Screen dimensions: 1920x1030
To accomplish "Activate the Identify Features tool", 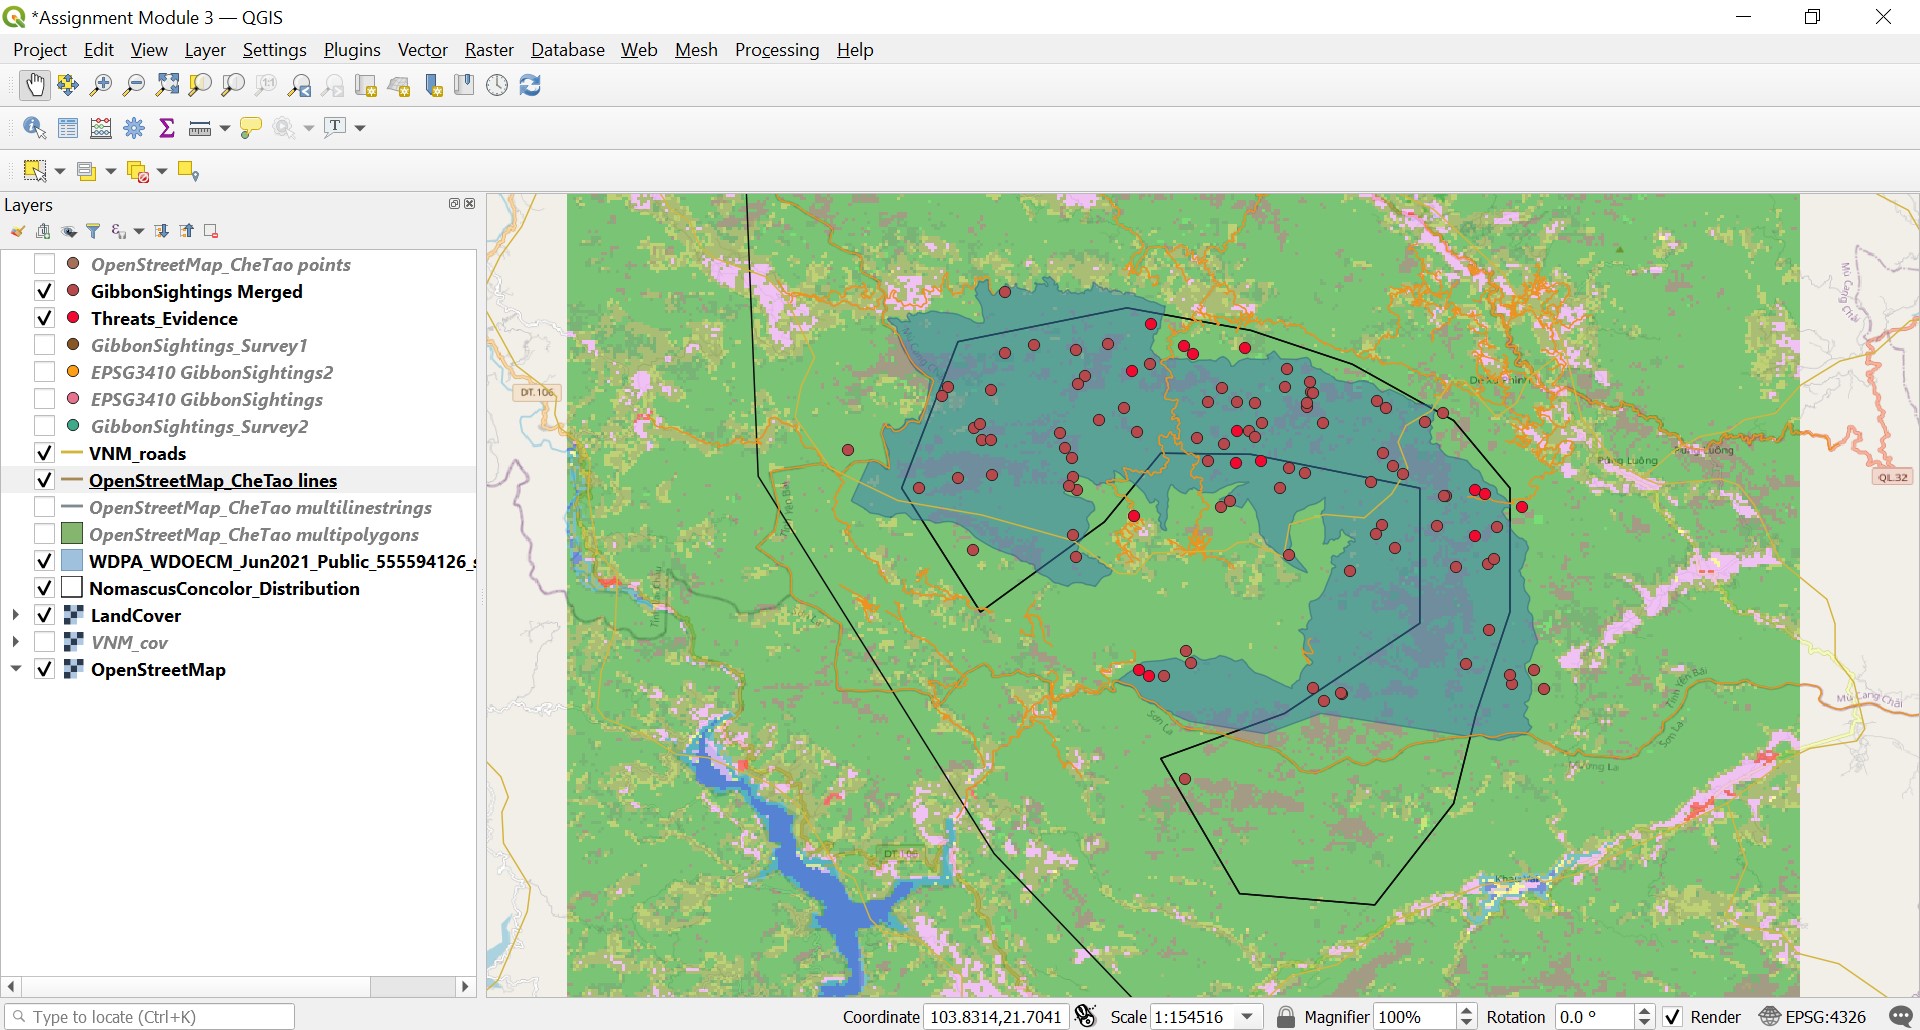I will pyautogui.click(x=34, y=128).
